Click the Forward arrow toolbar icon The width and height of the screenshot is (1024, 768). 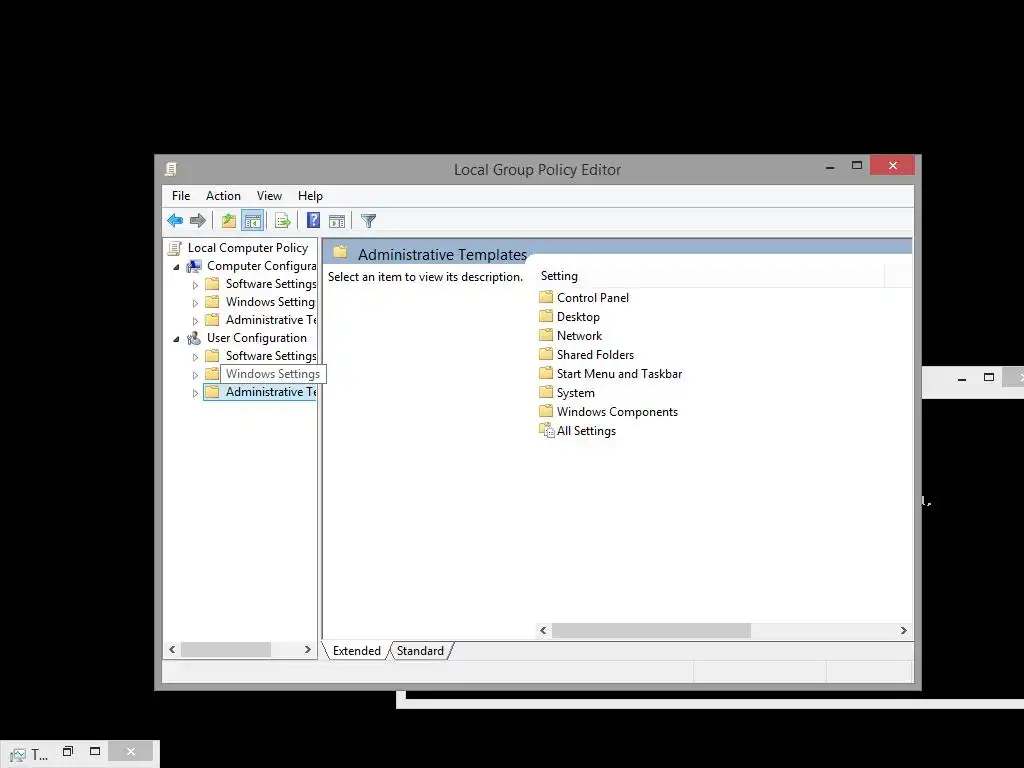[x=198, y=221]
